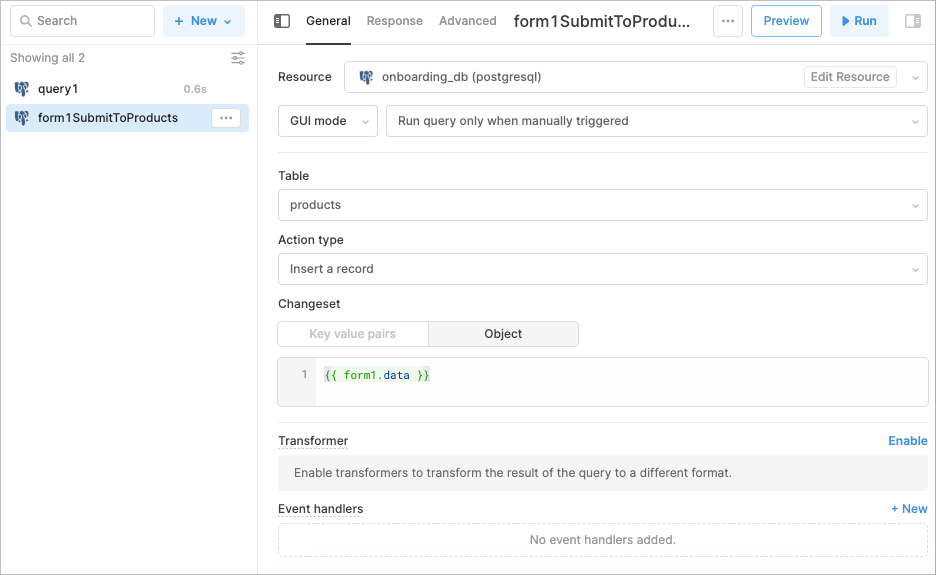
Task: Open the Table products dropdown
Action: point(603,205)
